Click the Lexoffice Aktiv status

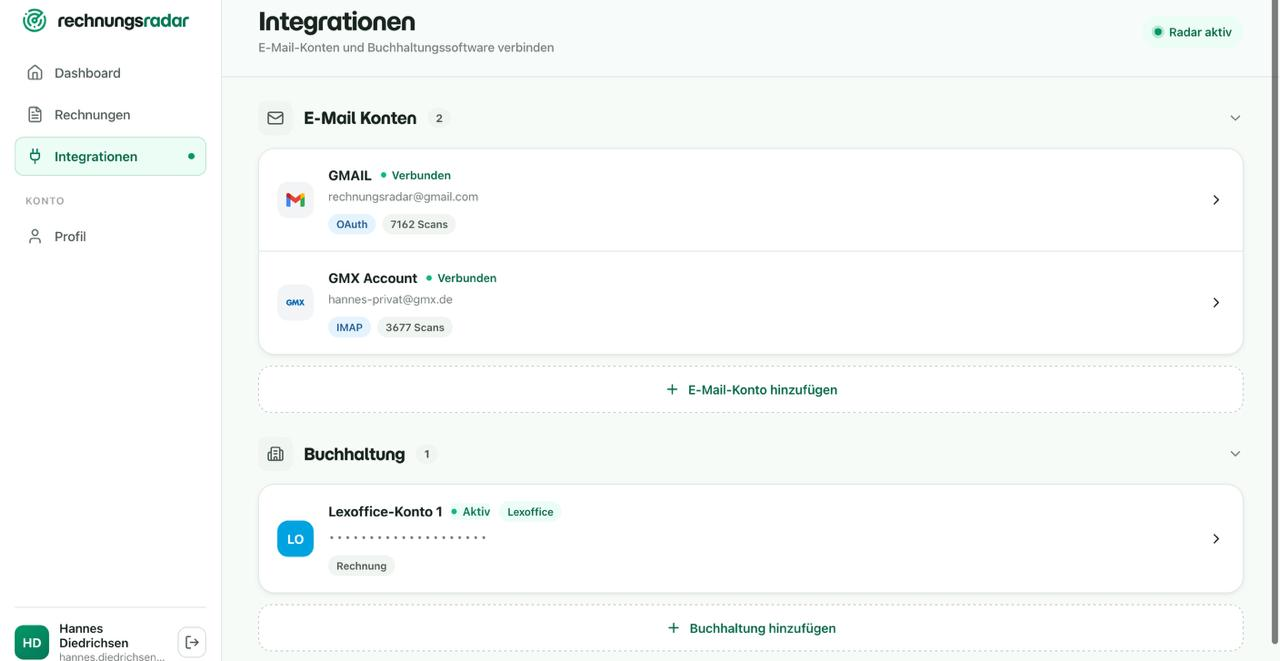pyautogui.click(x=470, y=512)
